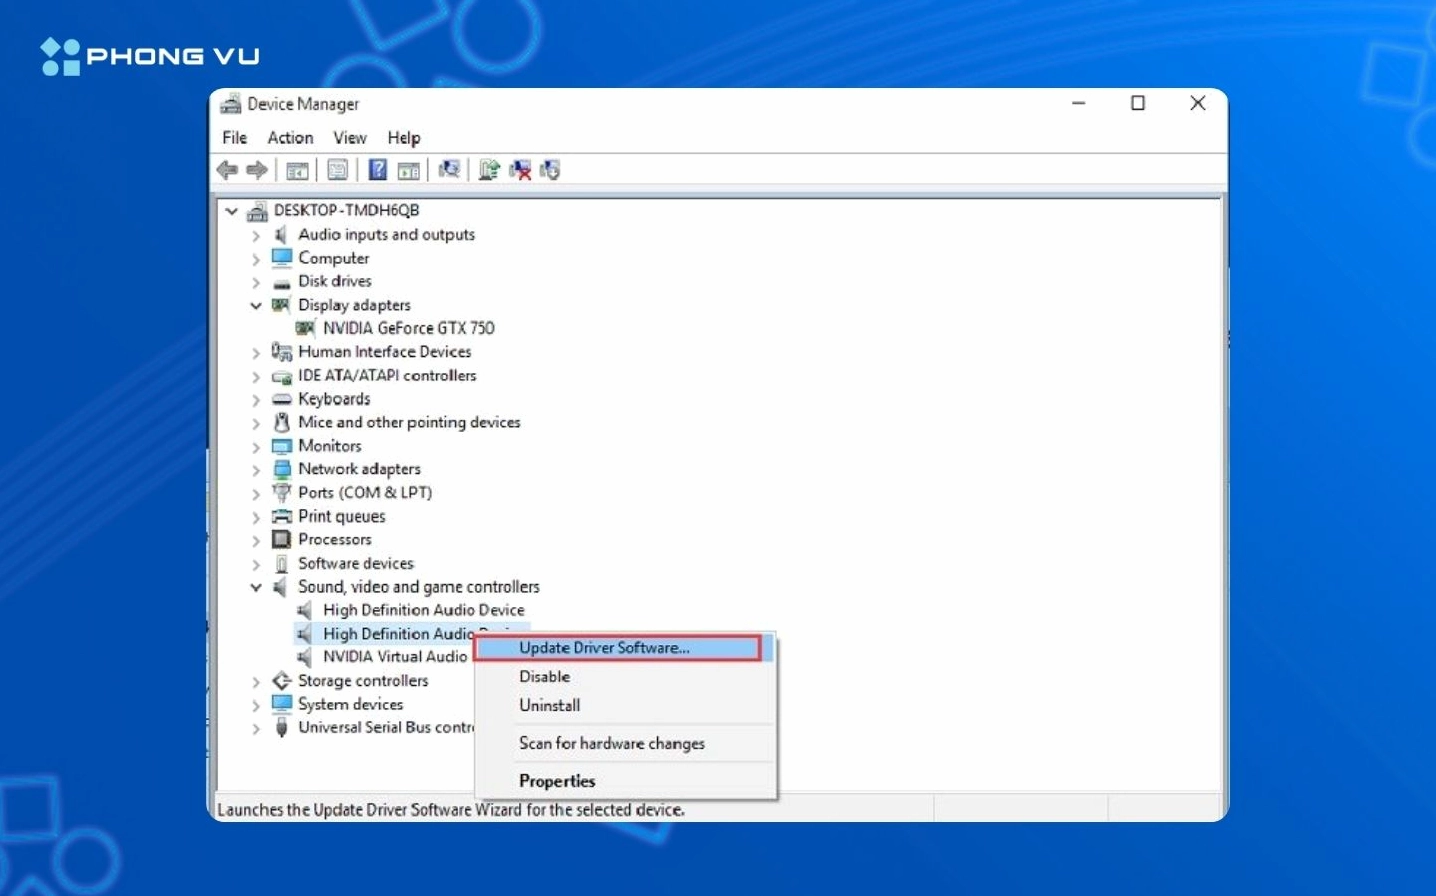Image resolution: width=1436 pixels, height=896 pixels.
Task: Expand the Network adapters category
Action: [x=256, y=470]
